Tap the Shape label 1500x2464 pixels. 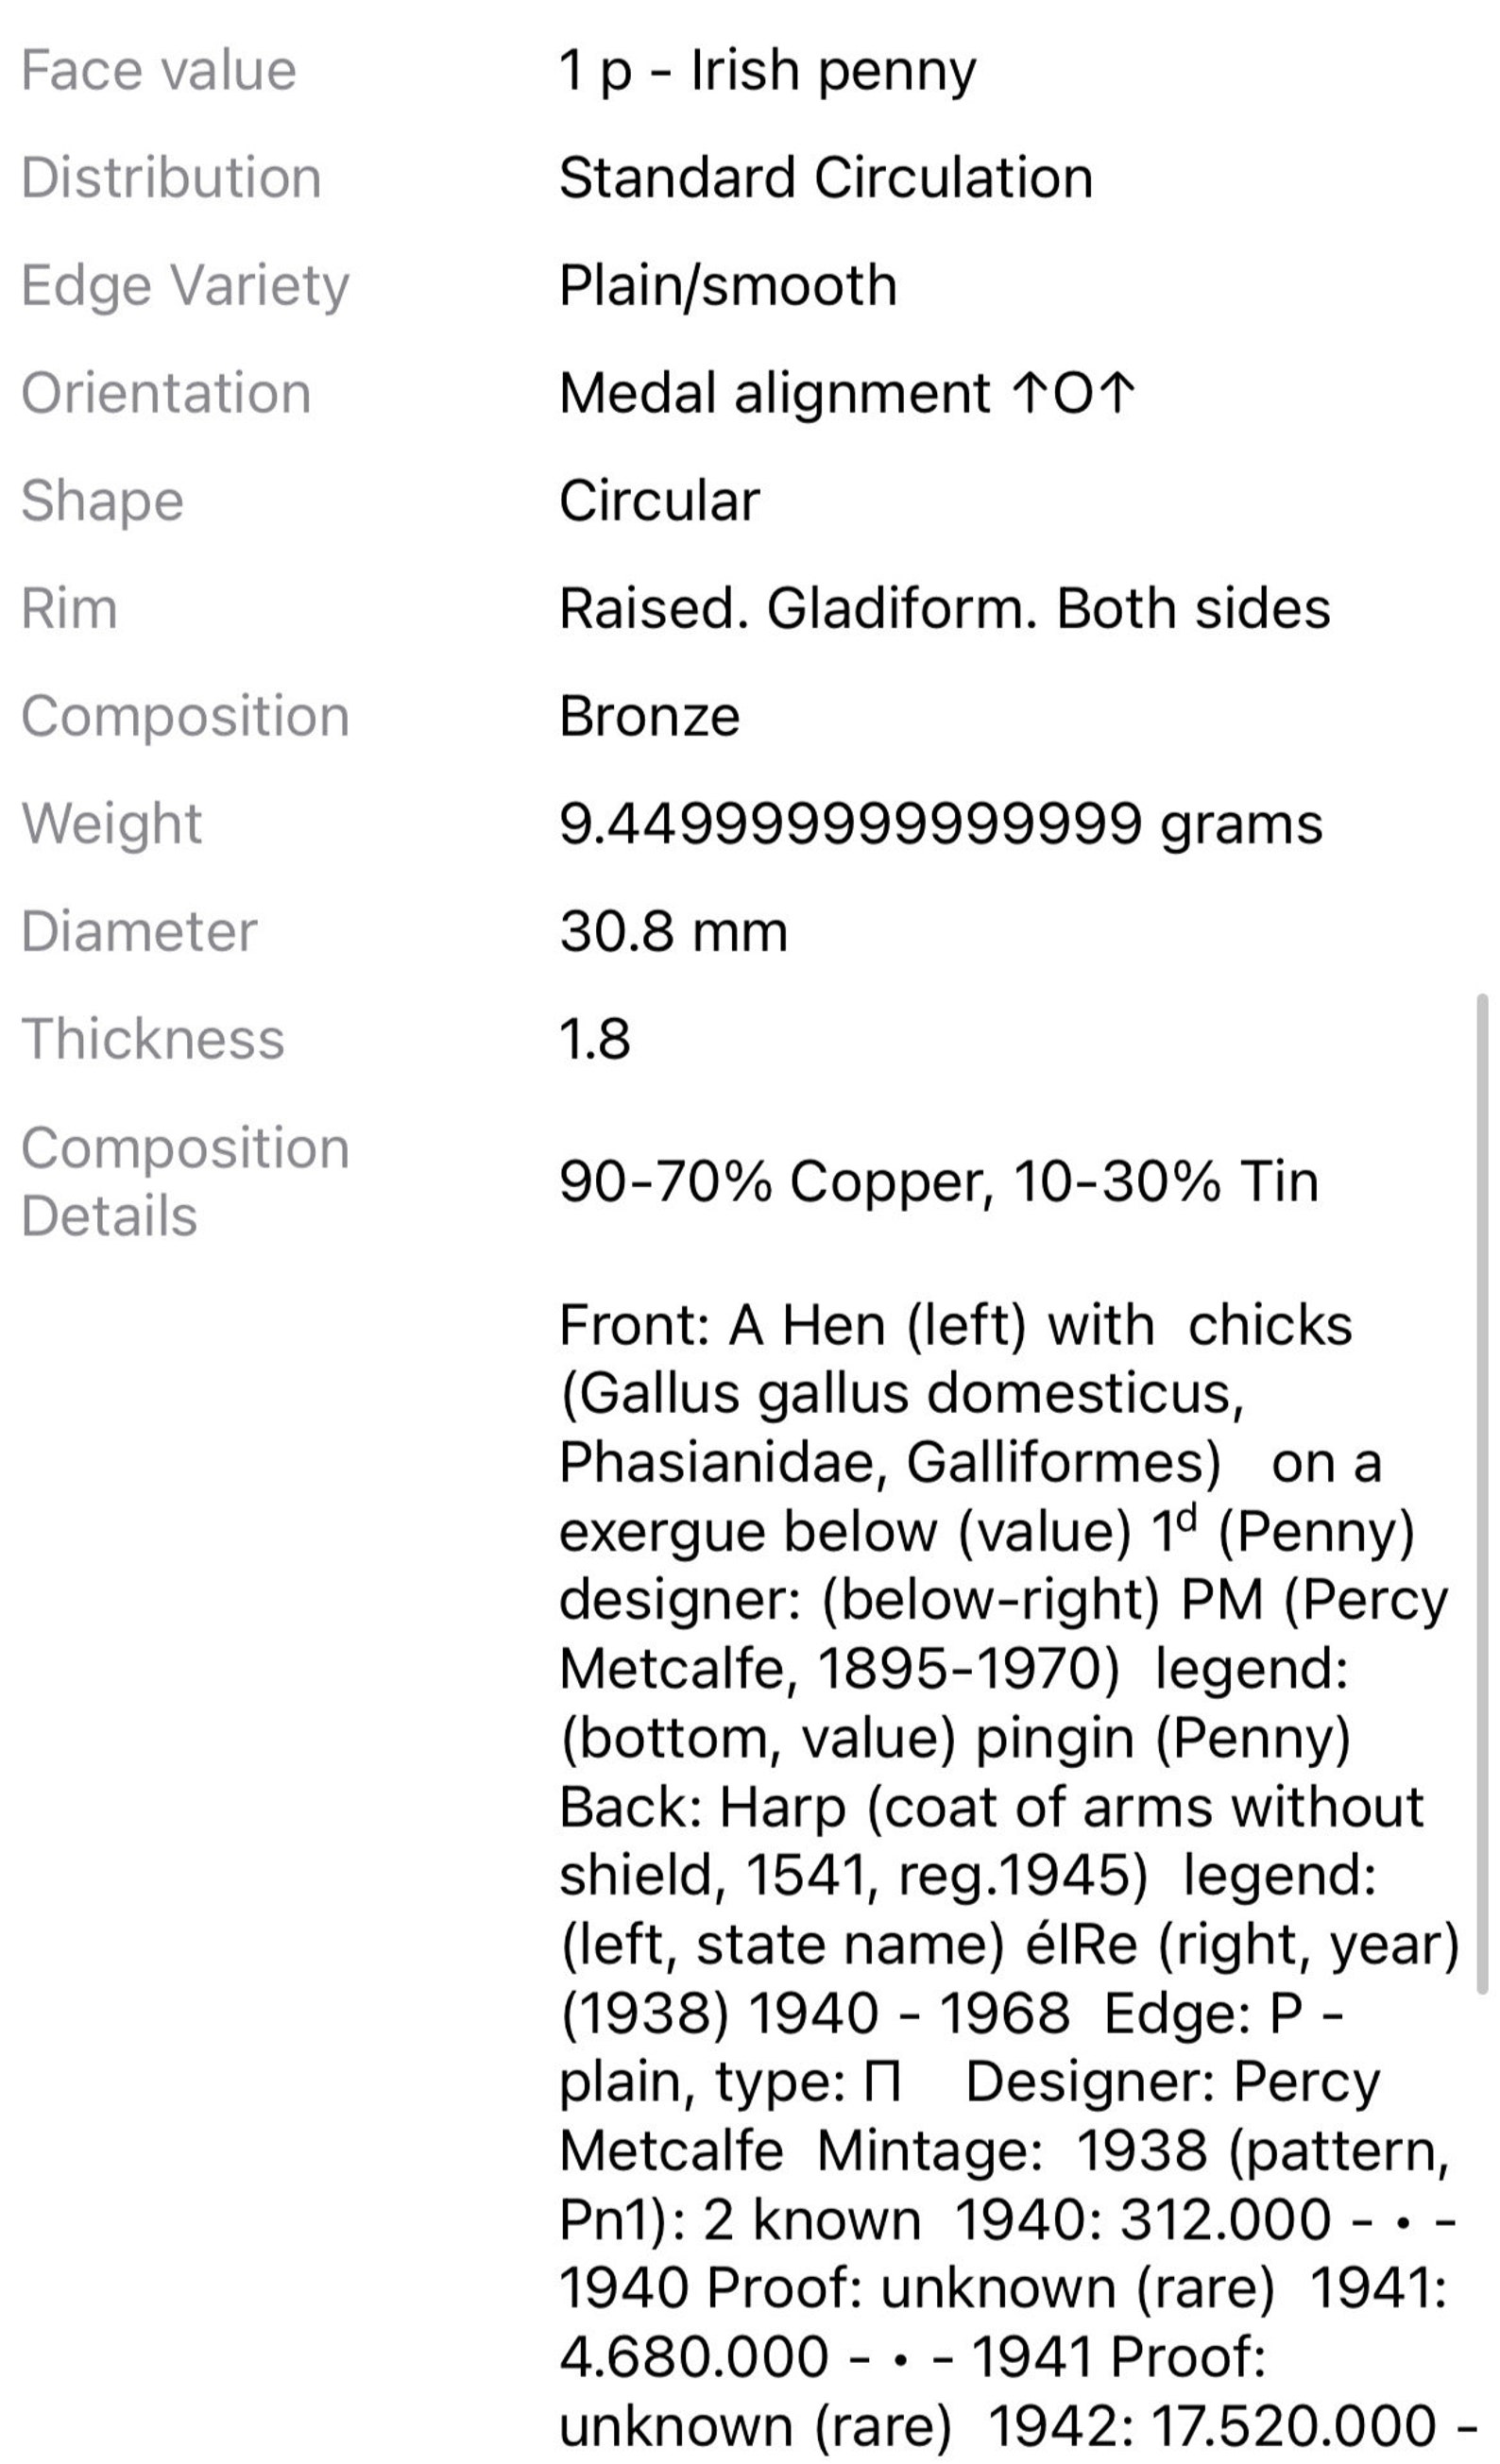pos(103,502)
